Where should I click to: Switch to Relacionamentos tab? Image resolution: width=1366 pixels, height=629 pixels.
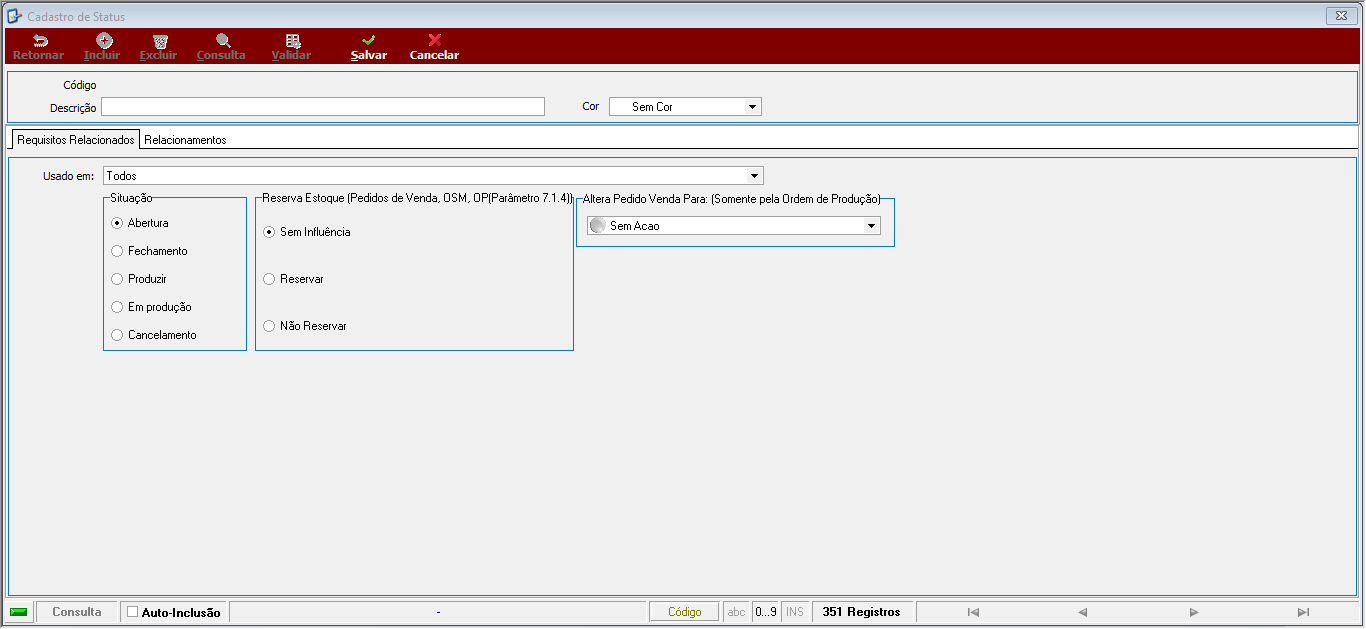(x=185, y=140)
